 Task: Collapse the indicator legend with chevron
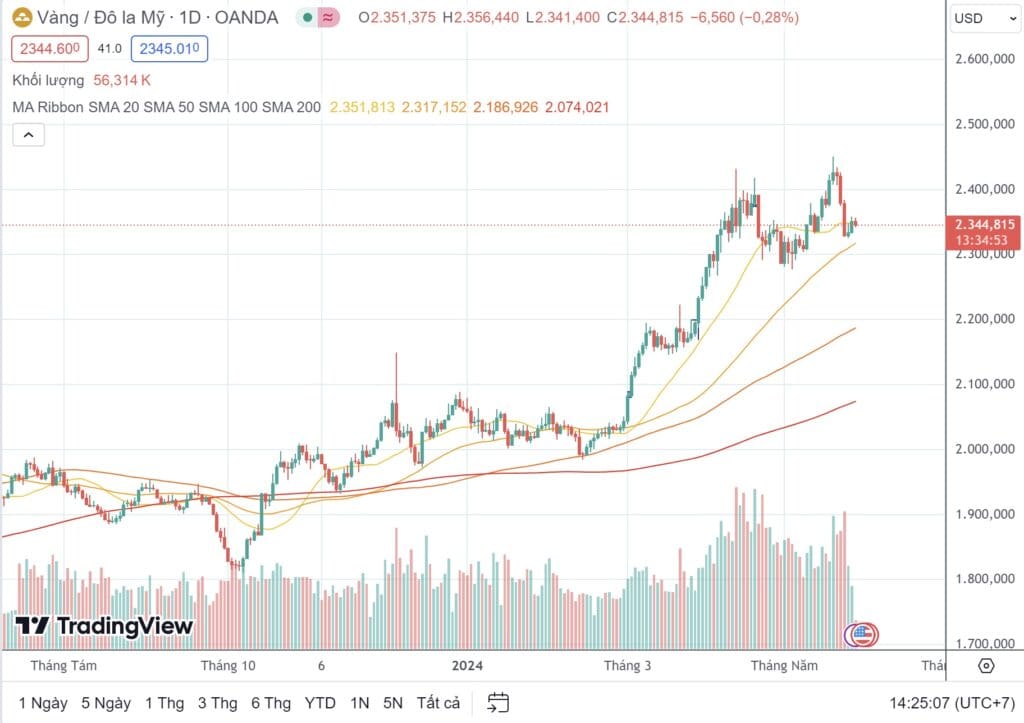click(29, 135)
